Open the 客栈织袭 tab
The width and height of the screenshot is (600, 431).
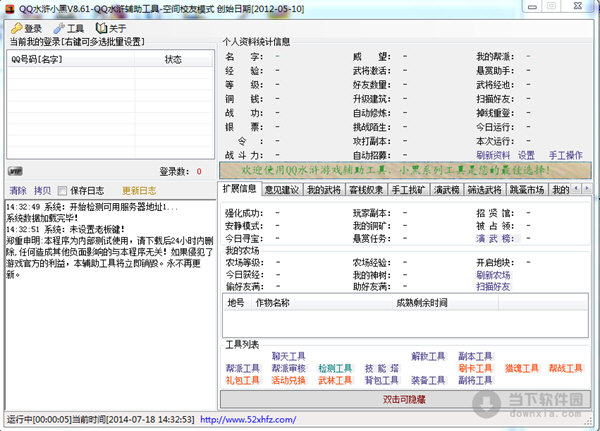pyautogui.click(x=366, y=190)
